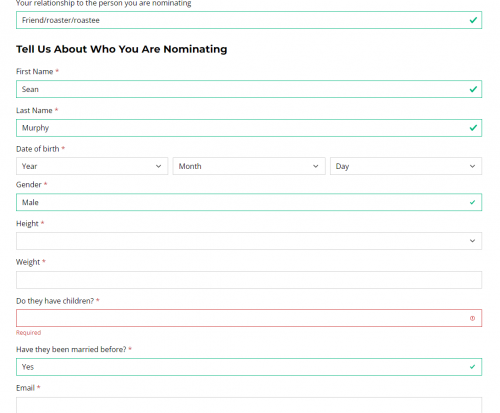Click the 'Have they been married before?' label

tap(71, 349)
